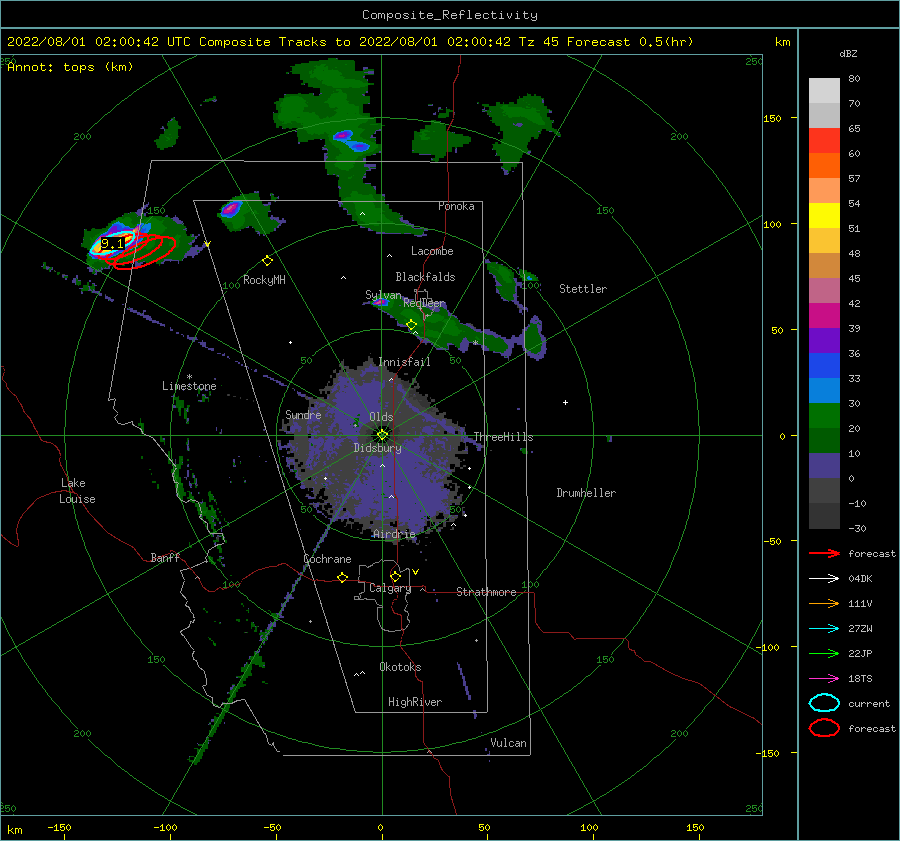
Task: Click the Banff town label
Action: pyautogui.click(x=165, y=557)
